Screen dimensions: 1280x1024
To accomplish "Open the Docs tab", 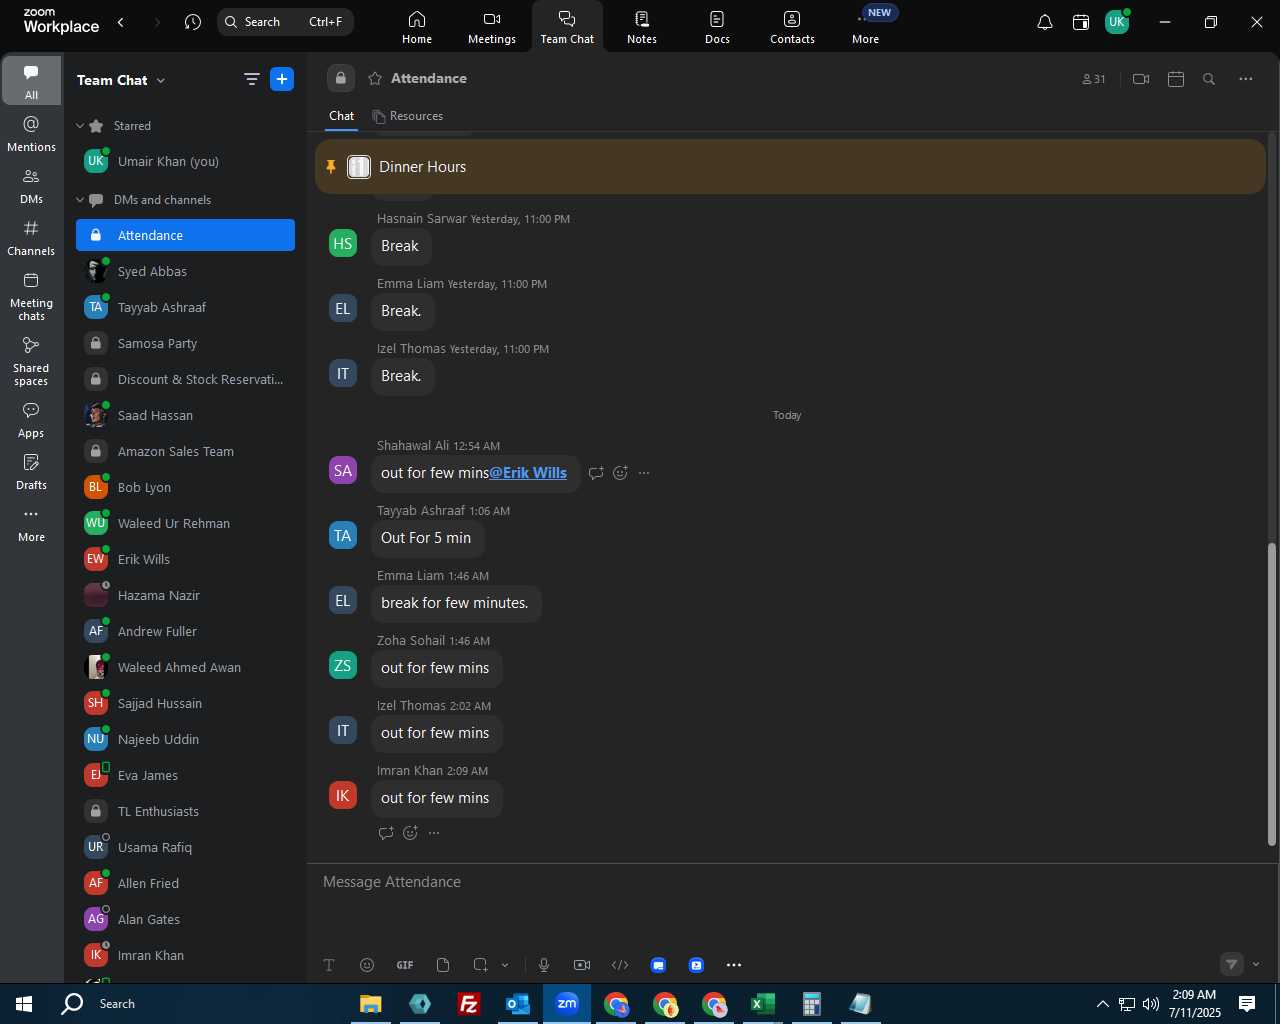I will (717, 27).
